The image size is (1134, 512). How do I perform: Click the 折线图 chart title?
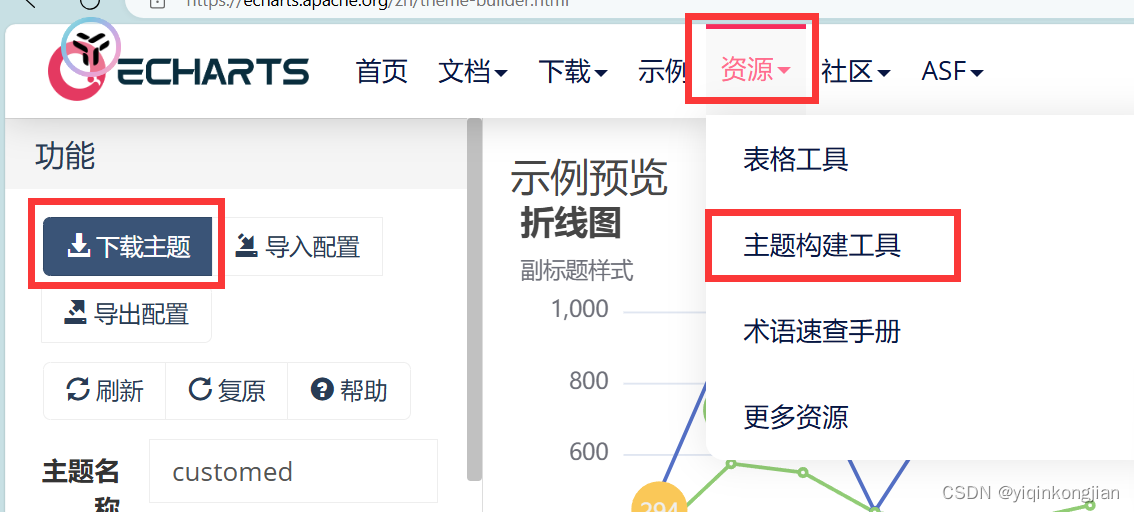(x=571, y=223)
